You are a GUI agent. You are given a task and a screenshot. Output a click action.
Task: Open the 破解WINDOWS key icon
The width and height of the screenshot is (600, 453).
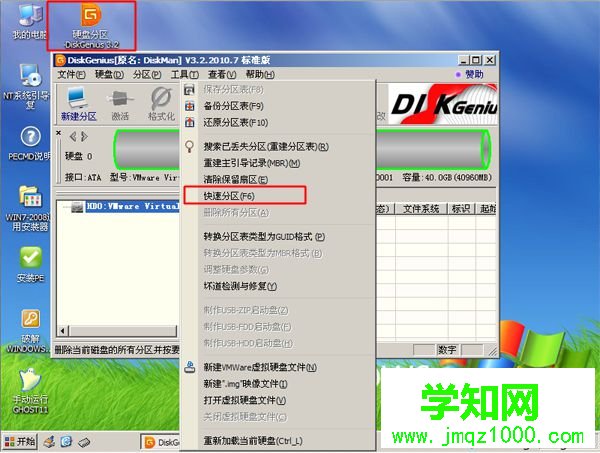point(28,331)
